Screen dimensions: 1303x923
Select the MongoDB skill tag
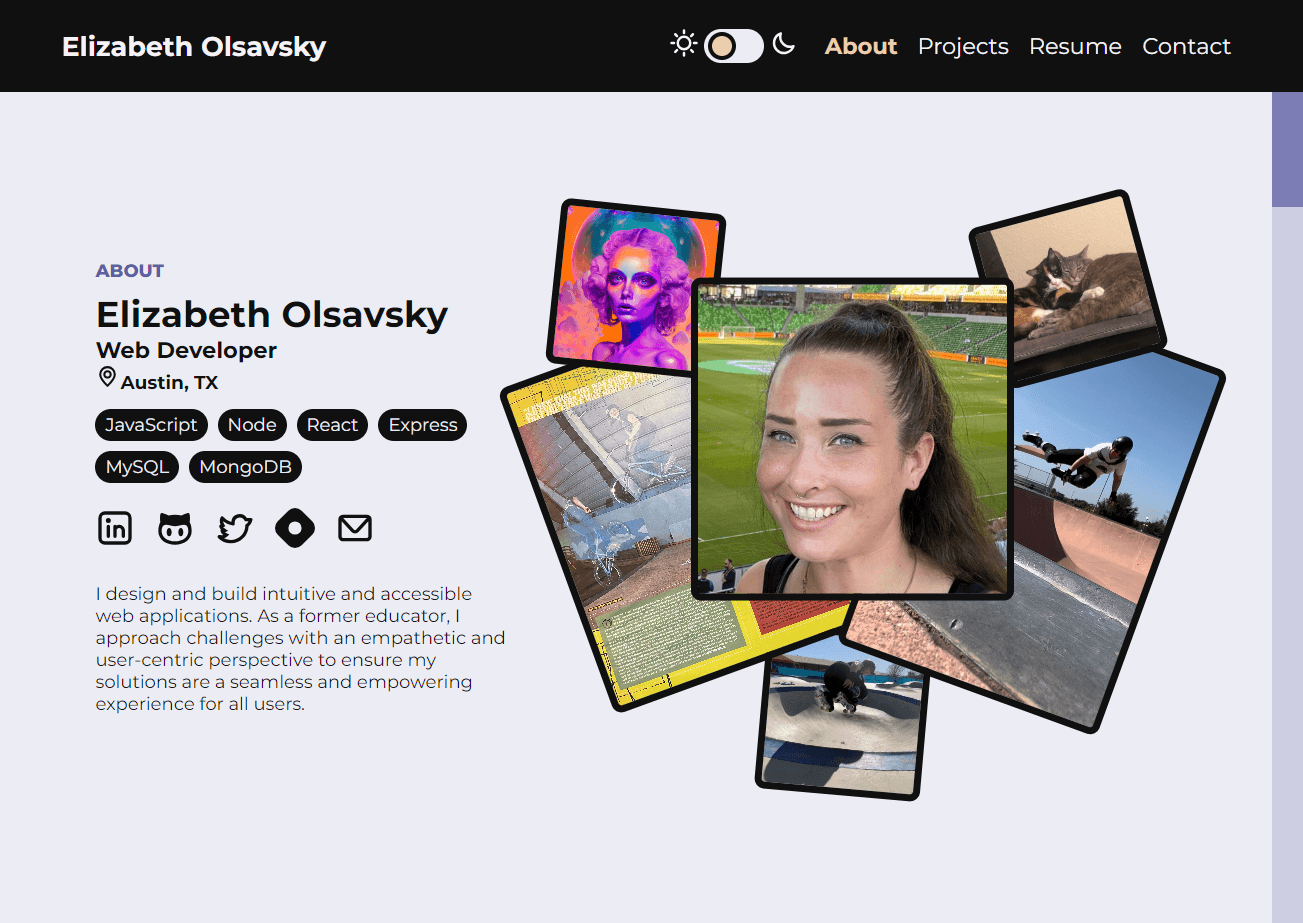[245, 467]
